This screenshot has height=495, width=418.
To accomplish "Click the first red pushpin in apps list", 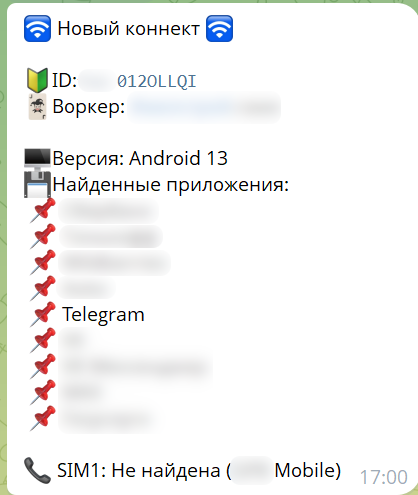I will (43, 210).
